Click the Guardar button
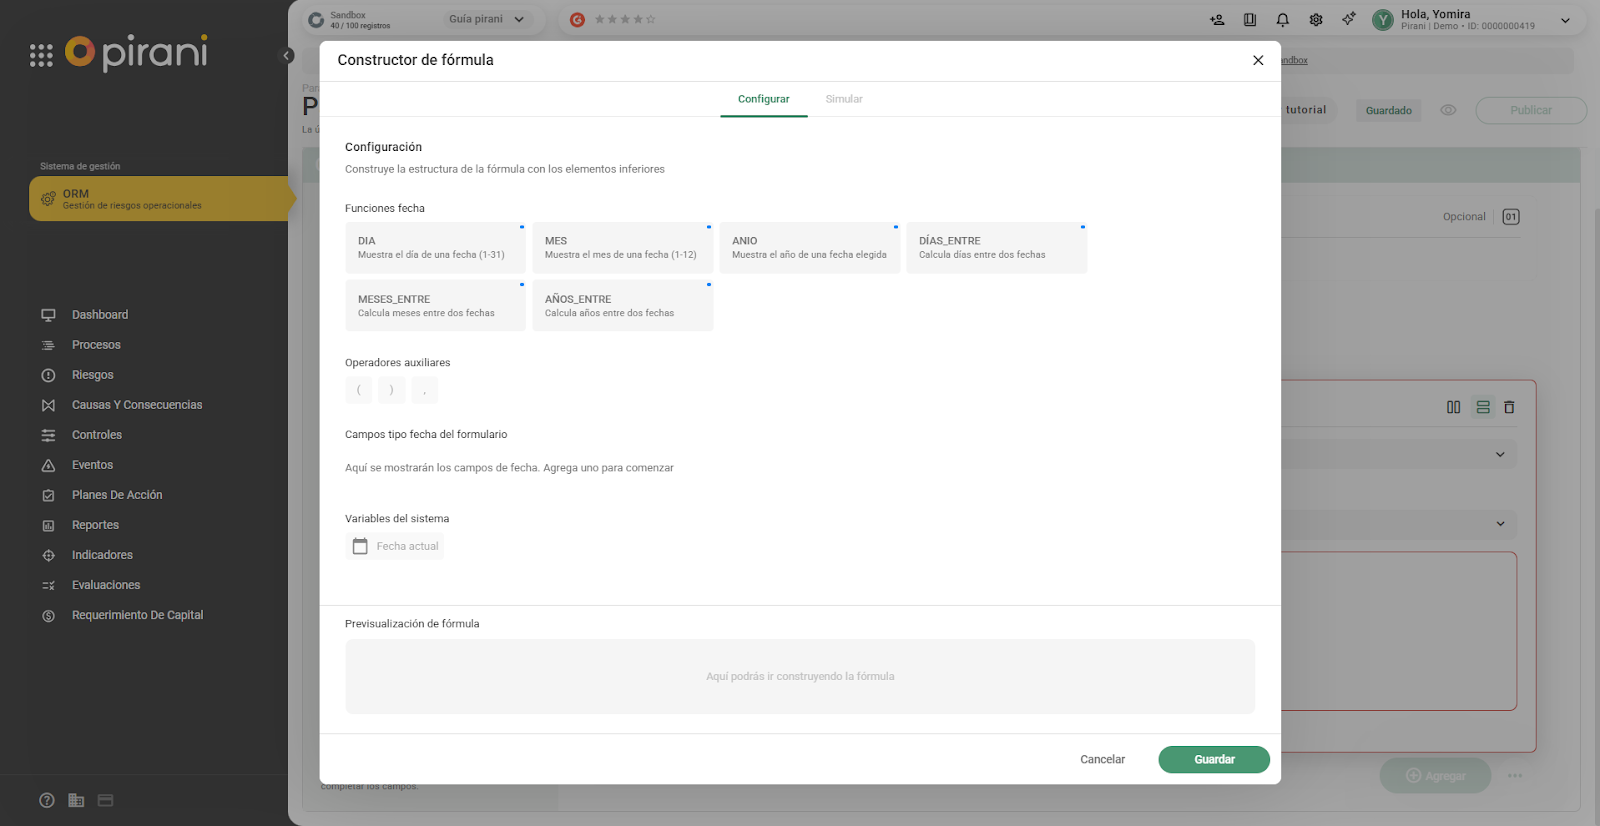 (1213, 760)
